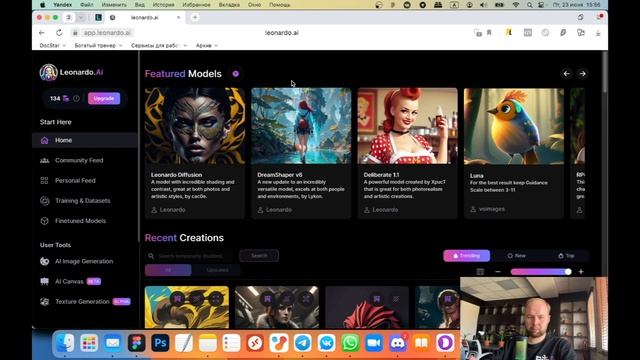Click the app.leonardo.ai address bar
This screenshot has width=640, height=360.
[x=107, y=33]
